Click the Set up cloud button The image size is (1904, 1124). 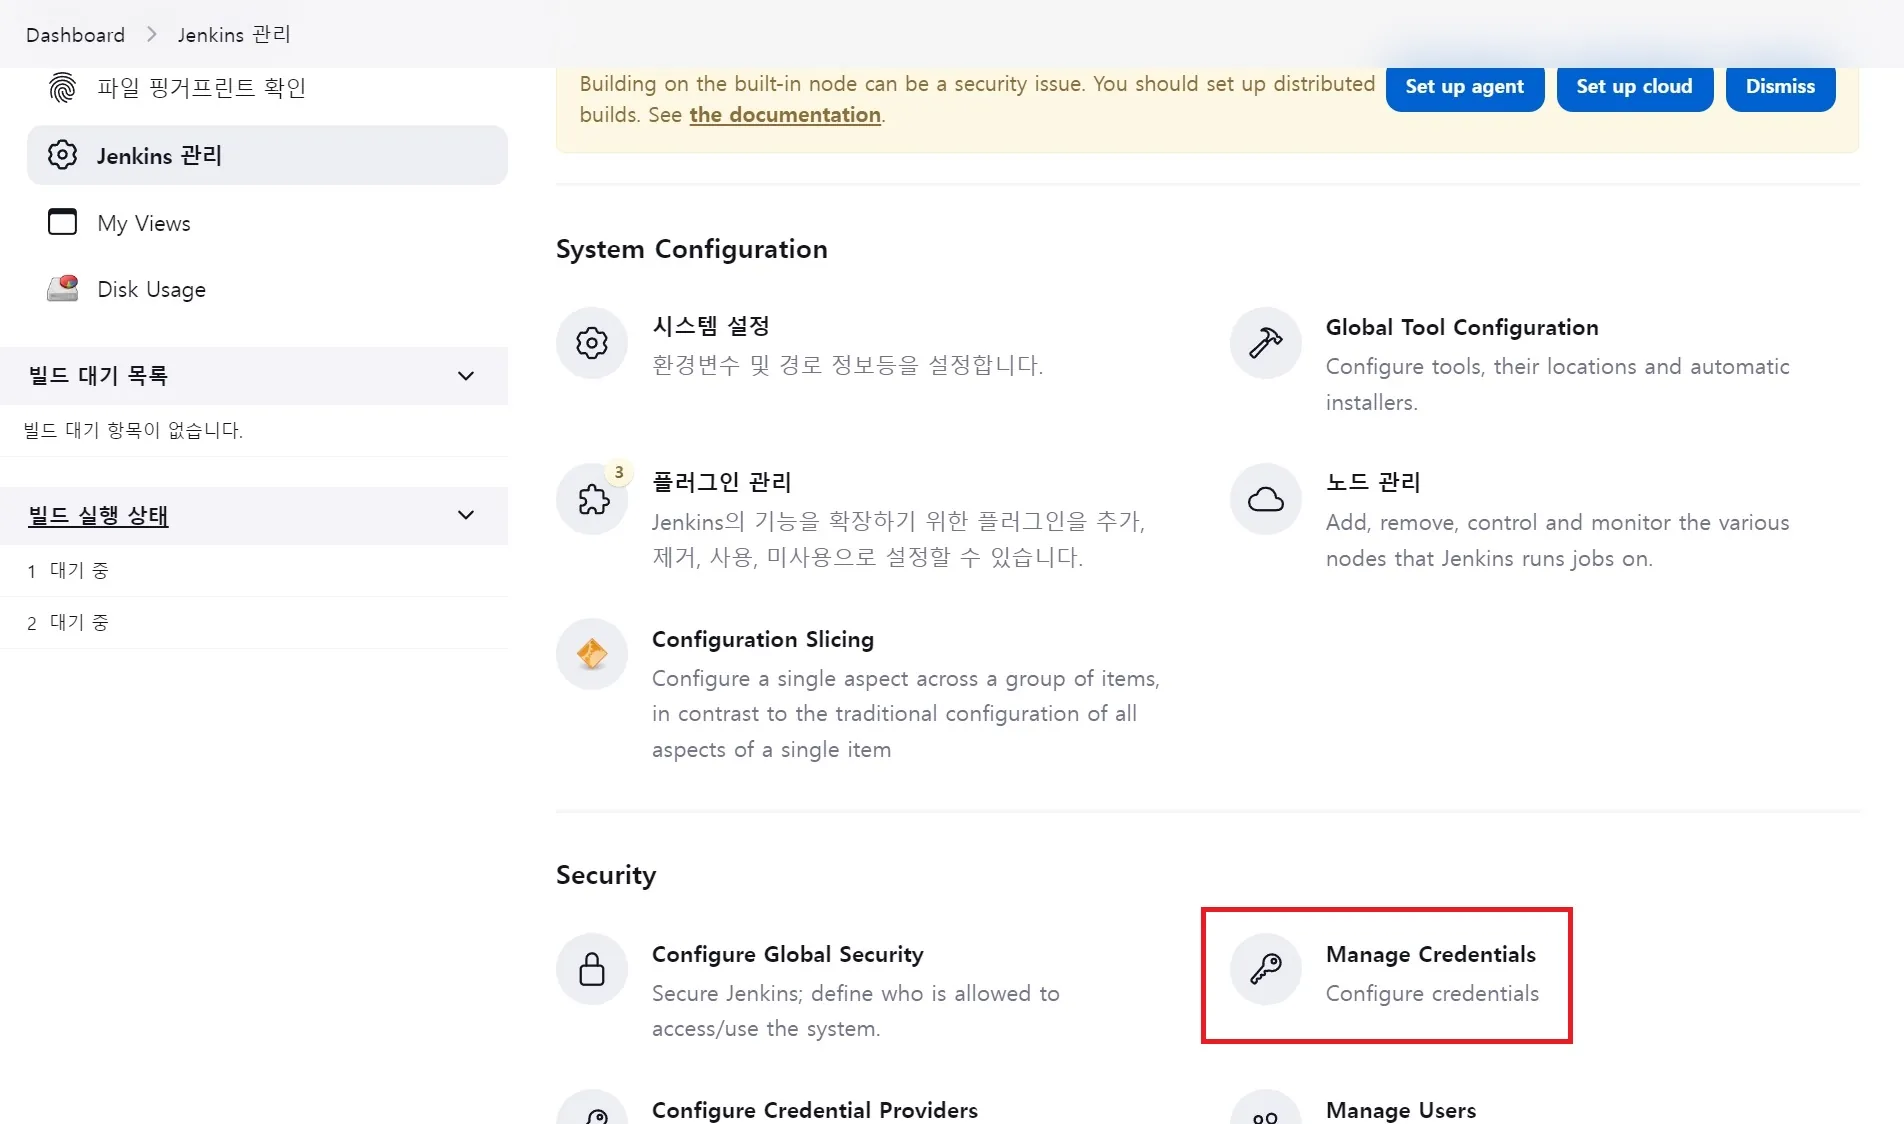(x=1634, y=87)
